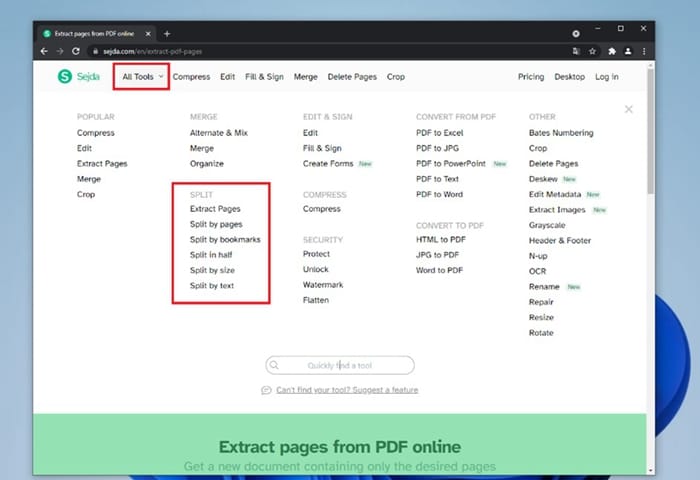Expand the All Tools dropdown
This screenshot has height=480, width=700.
[x=142, y=77]
